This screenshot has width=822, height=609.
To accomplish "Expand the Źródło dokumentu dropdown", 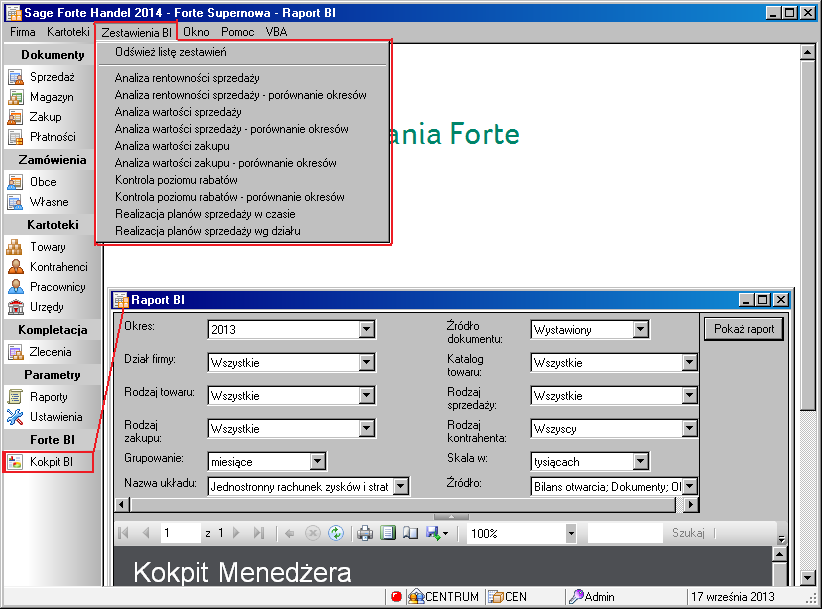I will pos(641,330).
